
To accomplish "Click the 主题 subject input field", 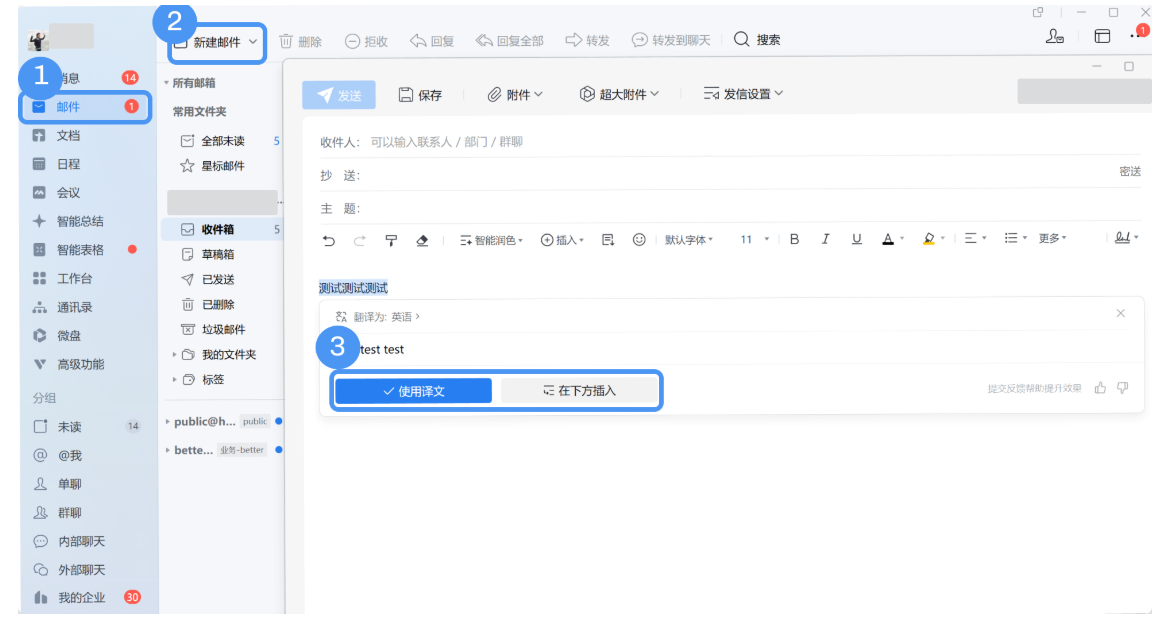I will (500, 207).
